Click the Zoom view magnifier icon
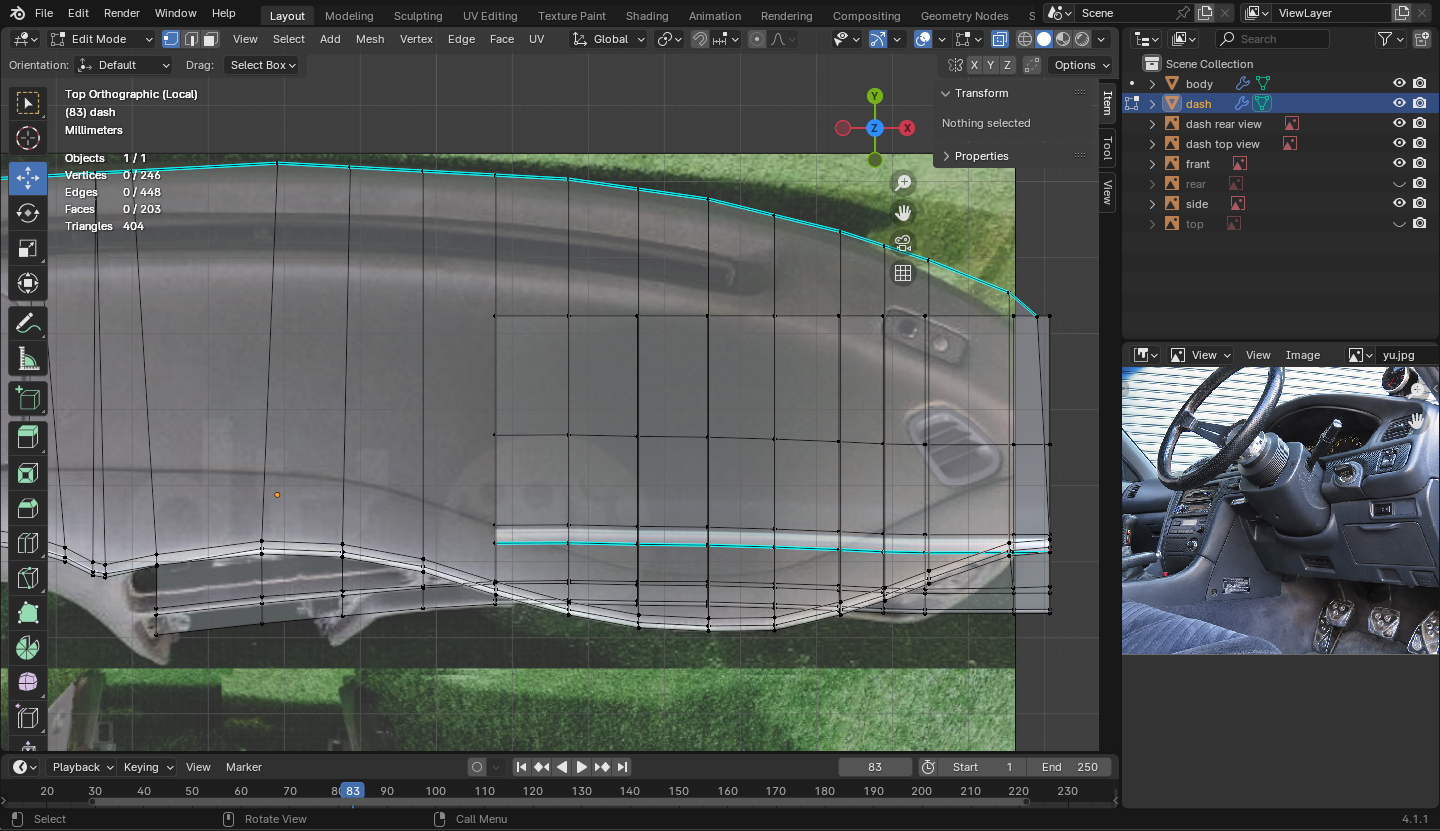Screen dimensions: 1440x831 [903, 183]
